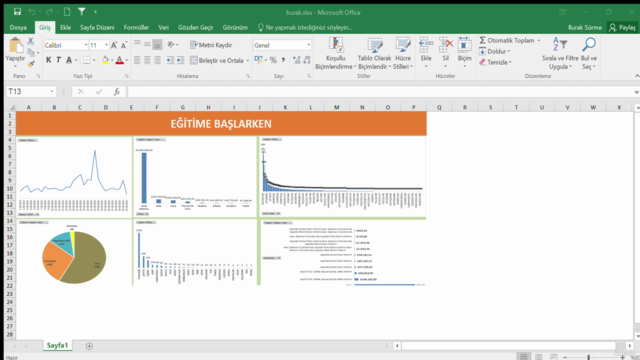Toggle bold (K) formatting

pyautogui.click(x=49, y=60)
